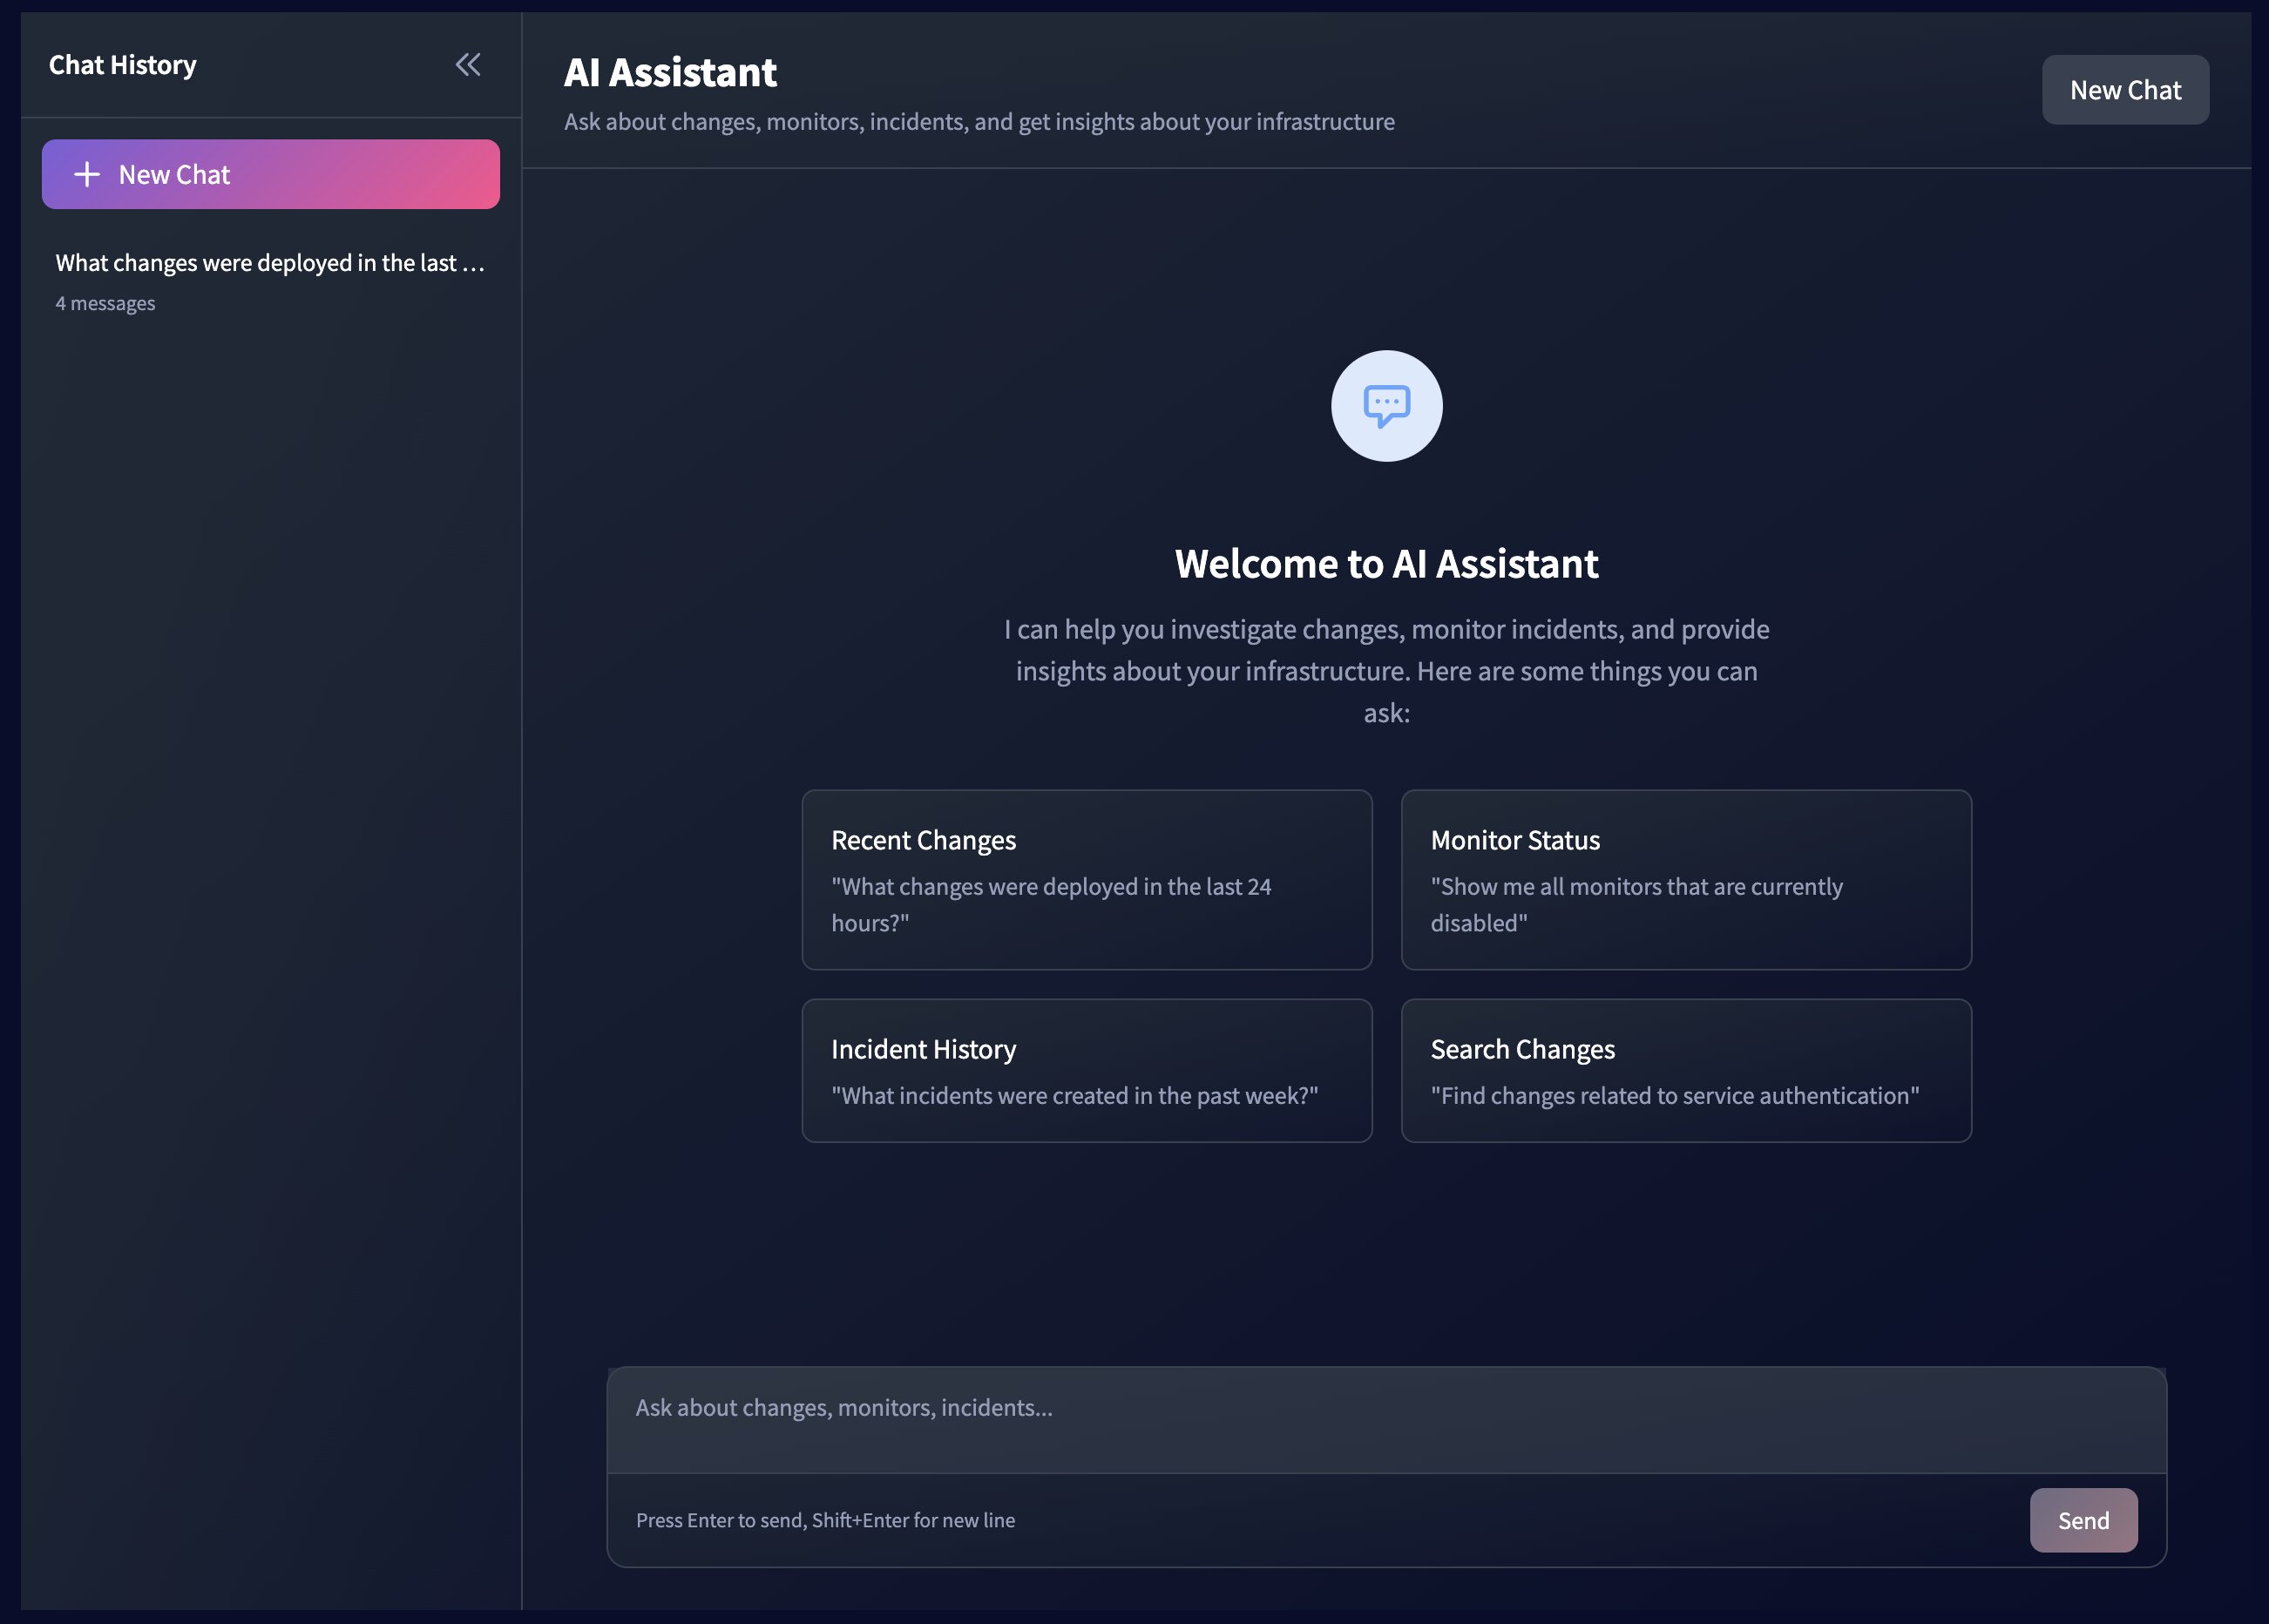Click the Chat History panel header
Image resolution: width=2269 pixels, height=1624 pixels.
pyautogui.click(x=122, y=64)
